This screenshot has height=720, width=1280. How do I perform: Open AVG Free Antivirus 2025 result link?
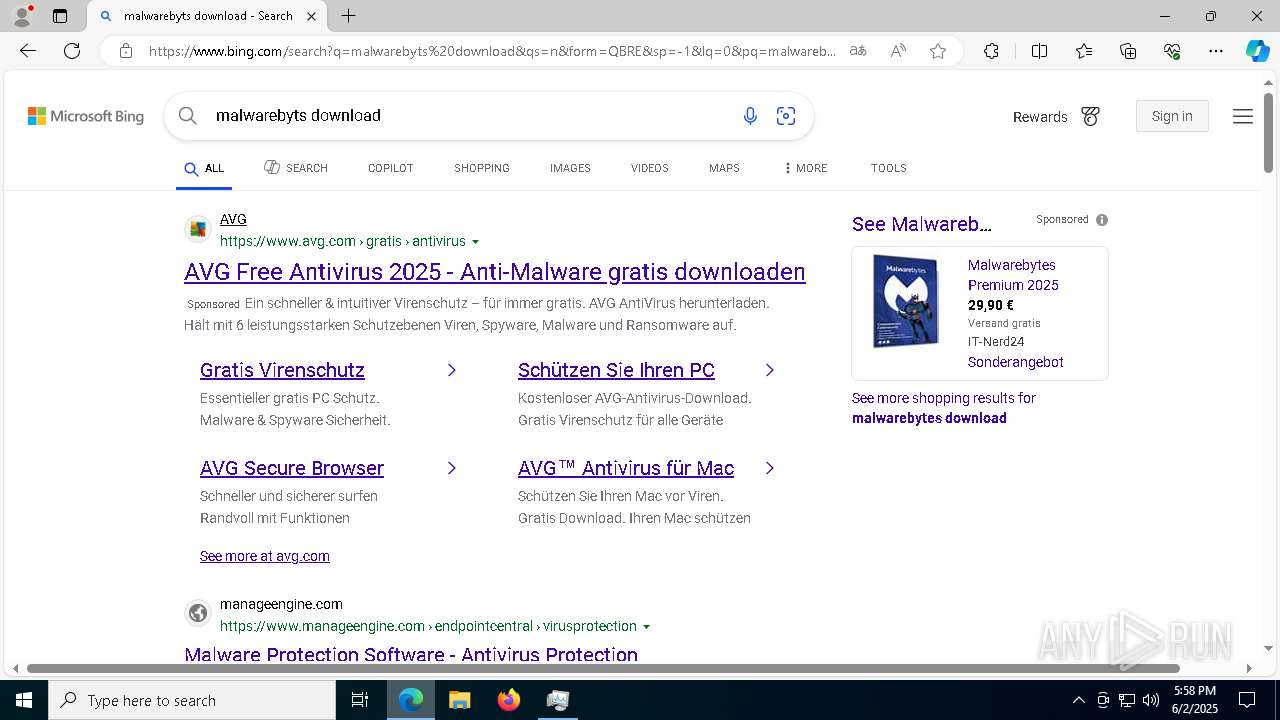point(495,272)
